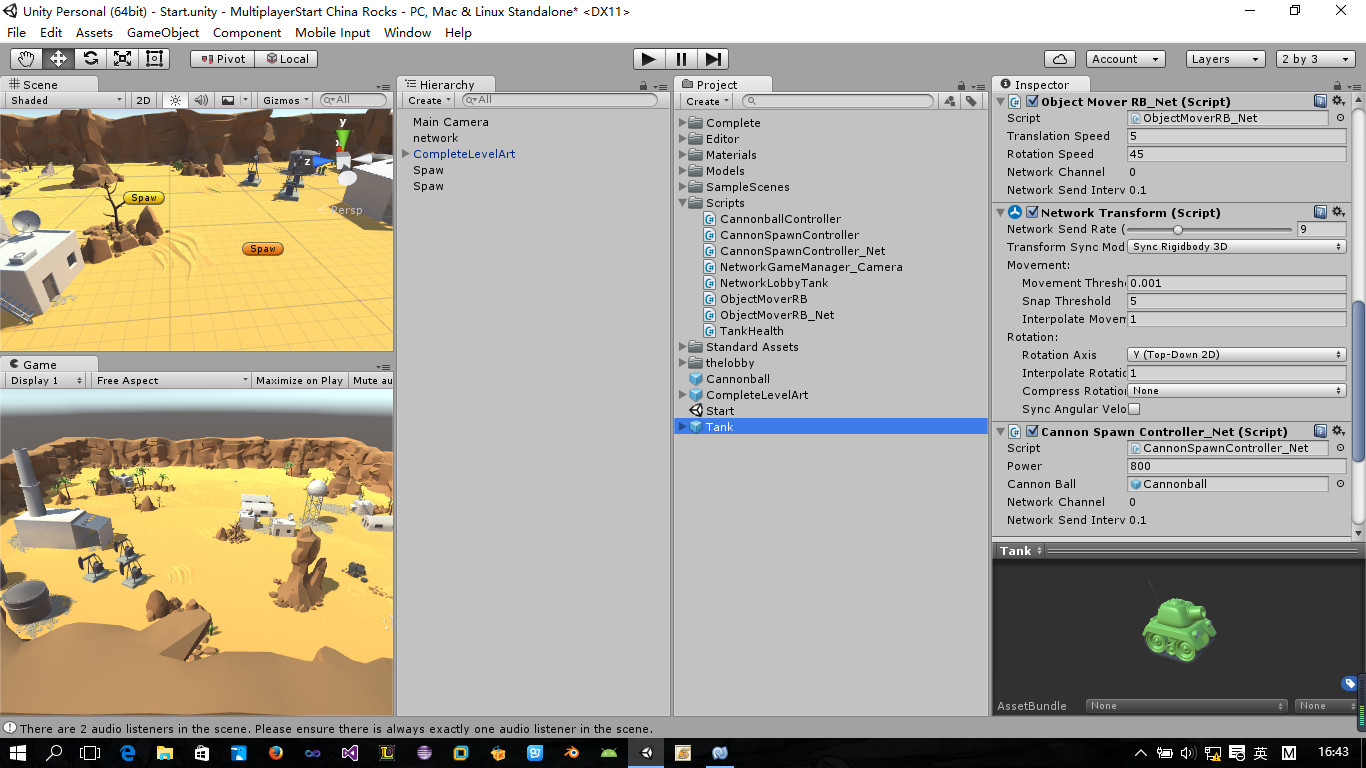
Task: Select the Scale tool in the toolbar
Action: (122, 59)
